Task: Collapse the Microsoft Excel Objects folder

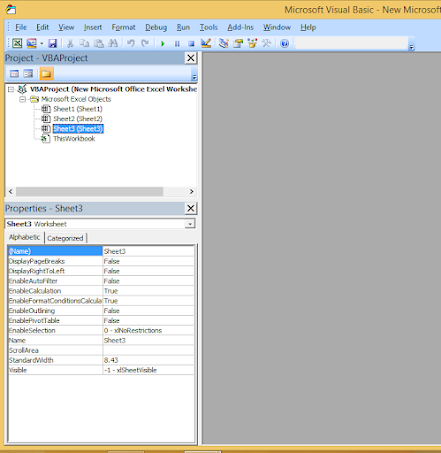Action: [22, 99]
